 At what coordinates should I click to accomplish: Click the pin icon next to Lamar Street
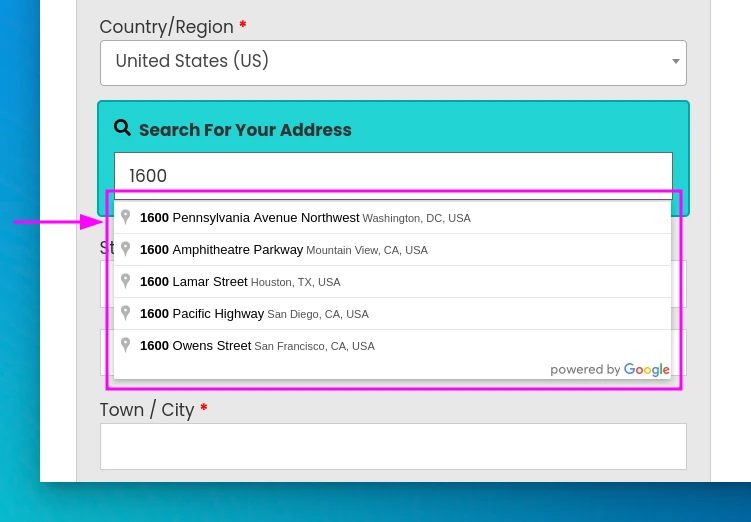[125, 281]
